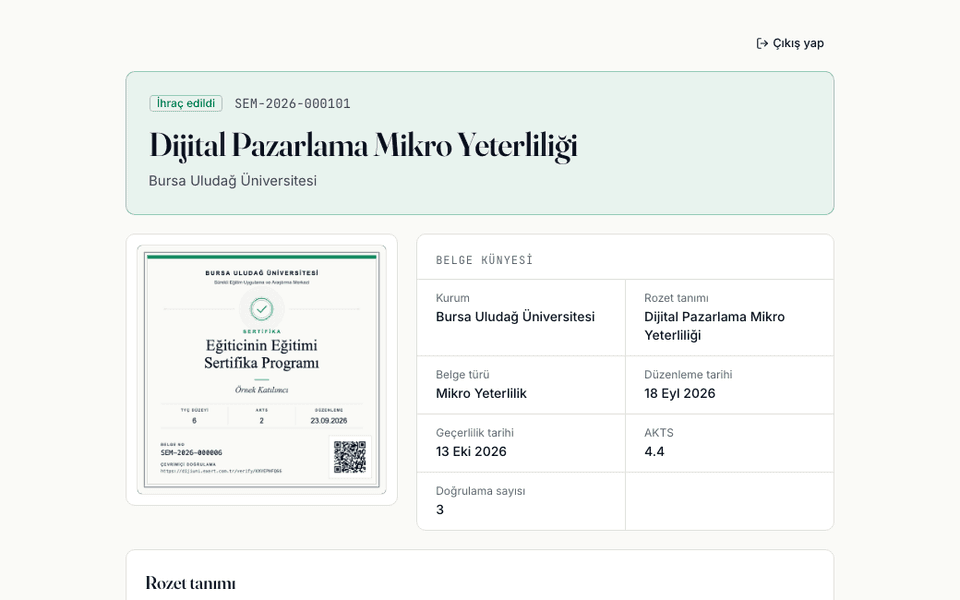Click the Rozet tanımı section heading at bottom
Image resolution: width=960 pixels, height=600 pixels.
click(190, 583)
